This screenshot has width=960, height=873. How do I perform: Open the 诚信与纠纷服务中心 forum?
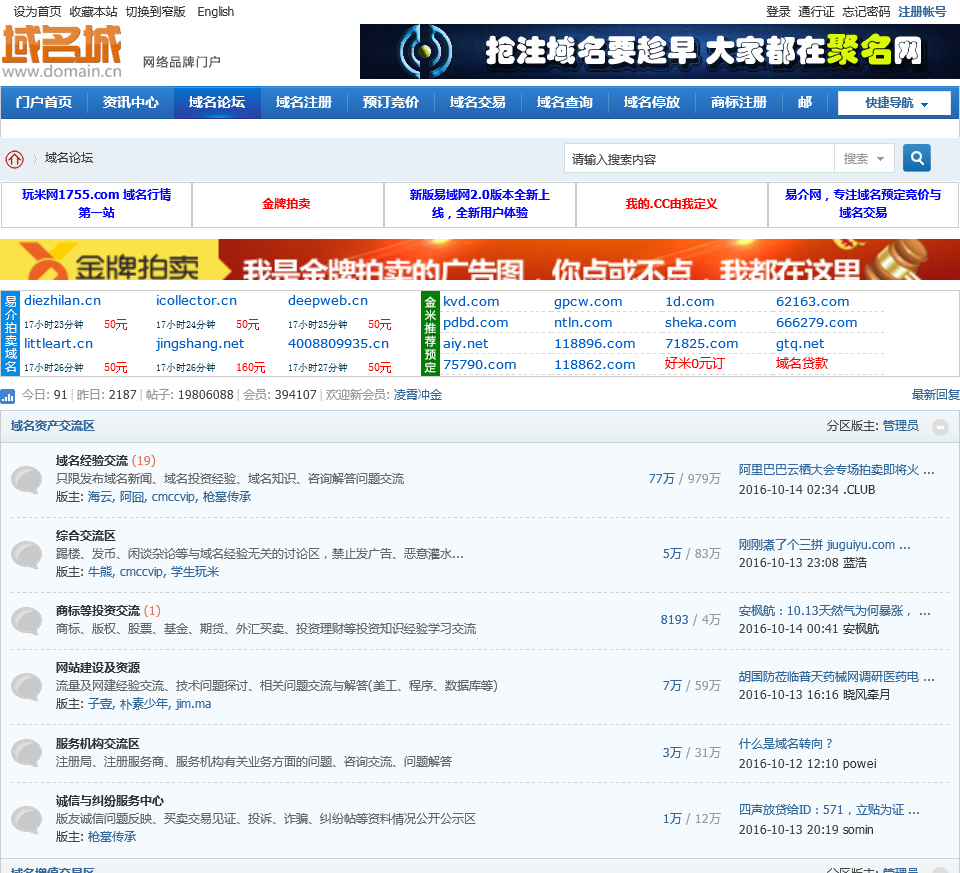[x=110, y=801]
